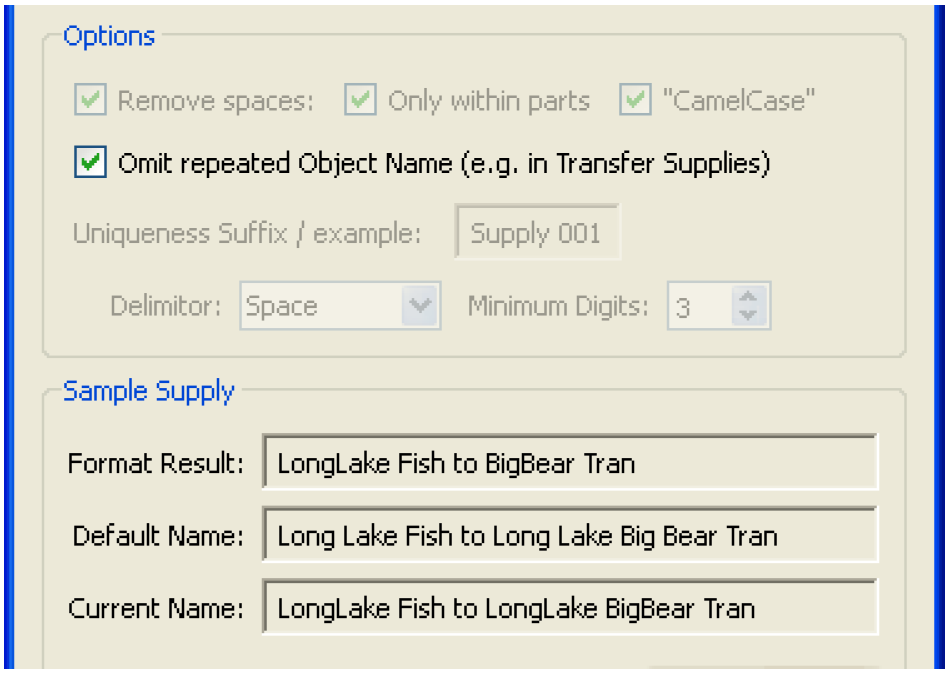Click the "Current Name:" label
950x696 pixels.
156,608
